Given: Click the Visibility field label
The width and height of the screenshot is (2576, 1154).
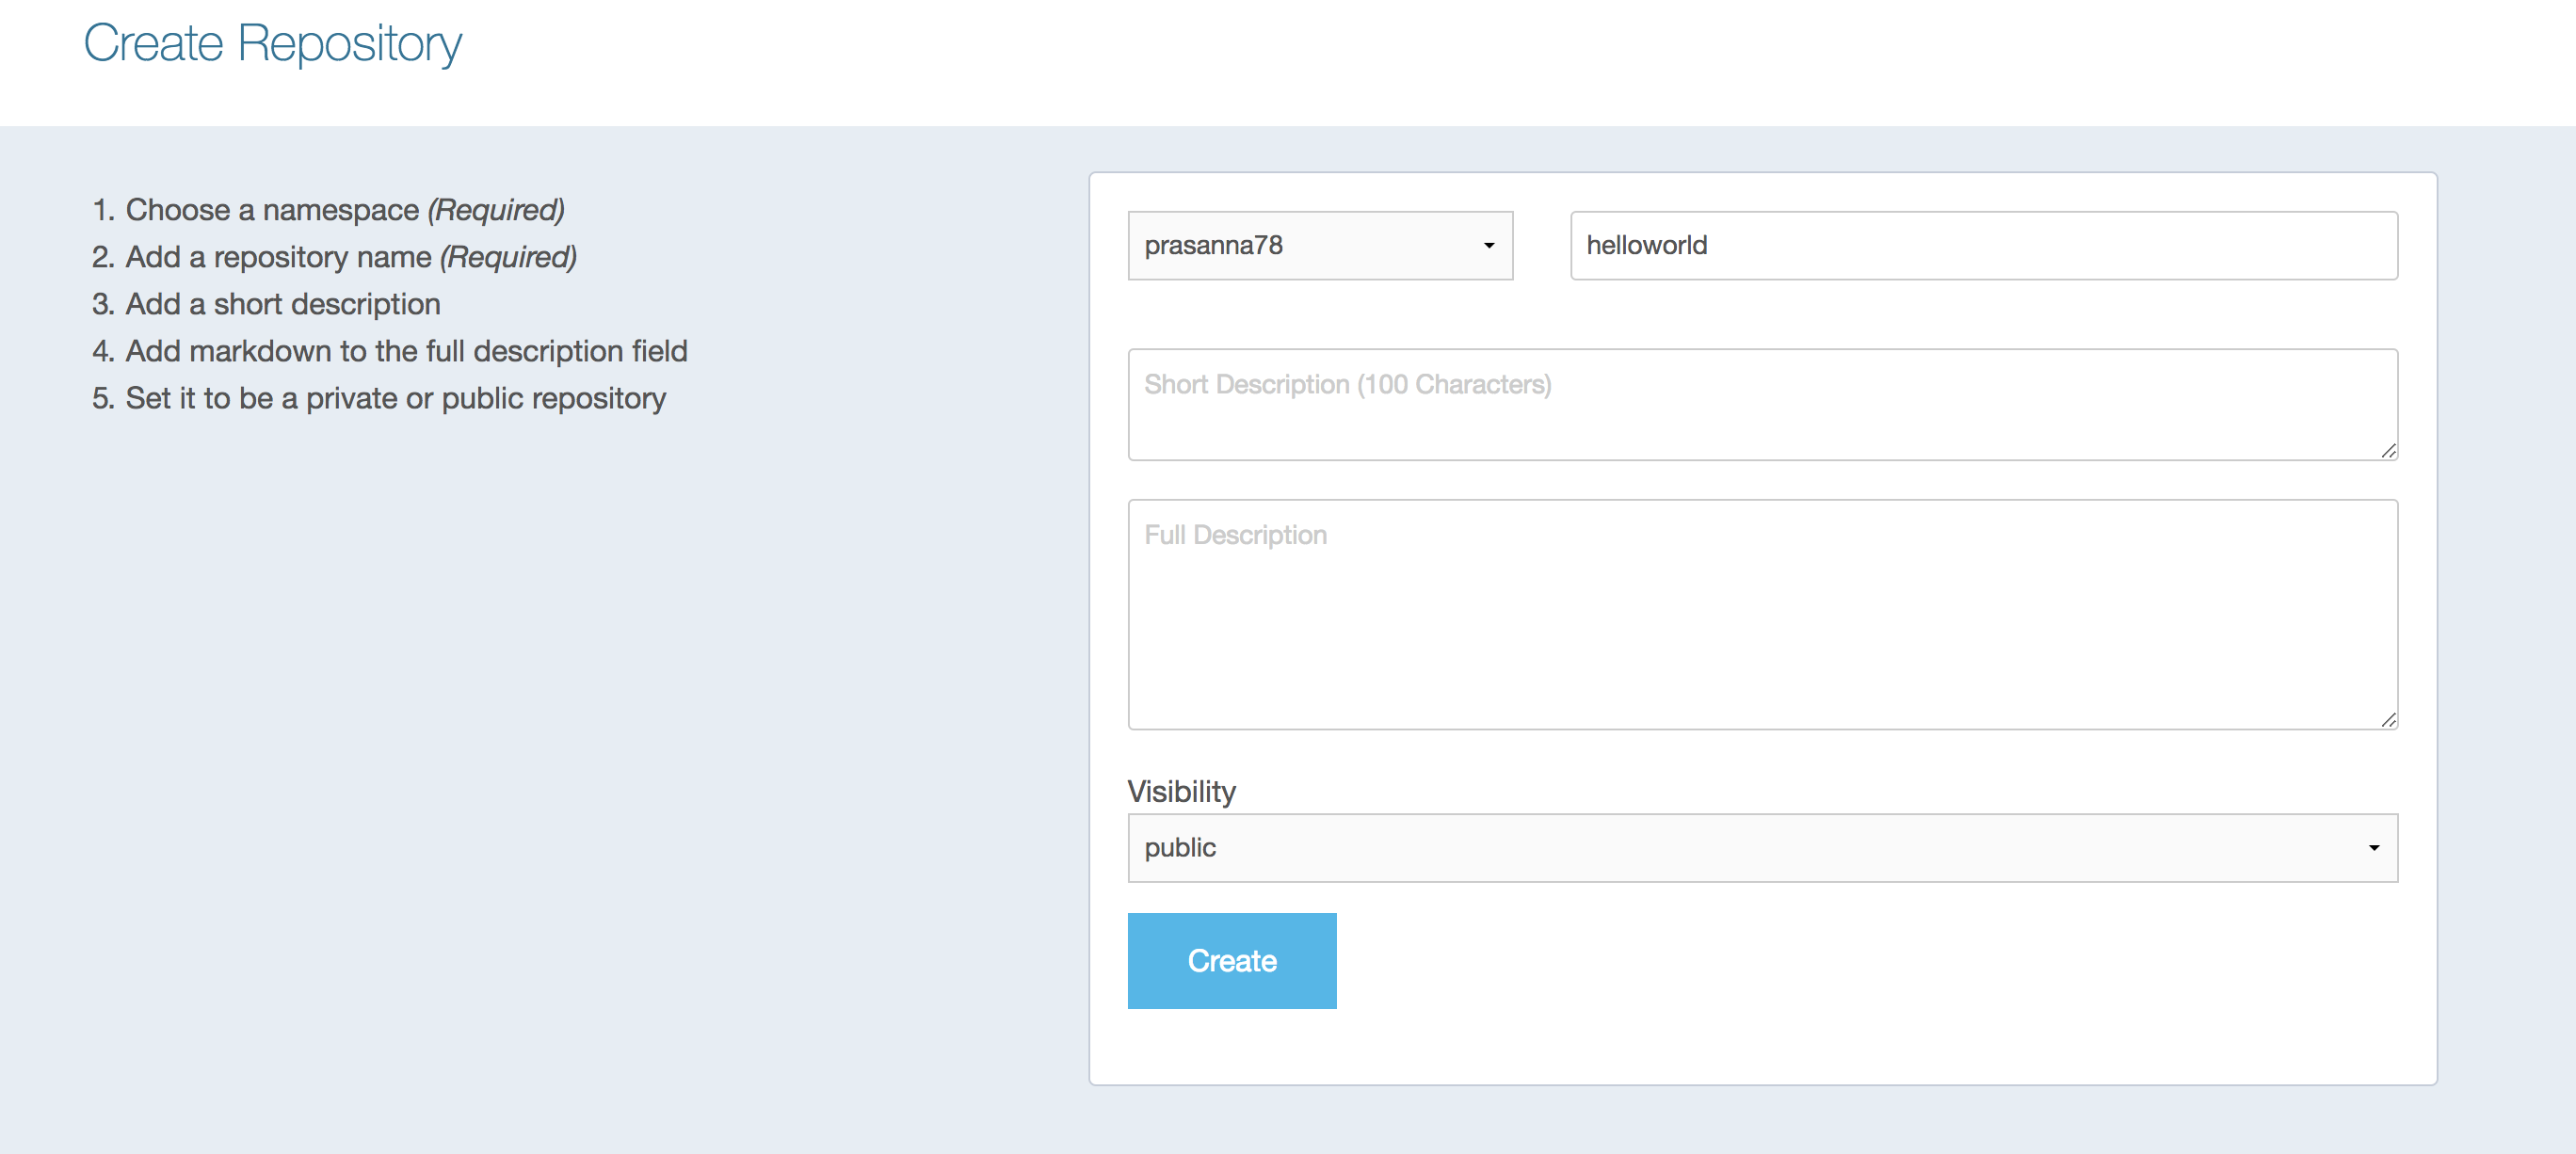Looking at the screenshot, I should [1181, 791].
